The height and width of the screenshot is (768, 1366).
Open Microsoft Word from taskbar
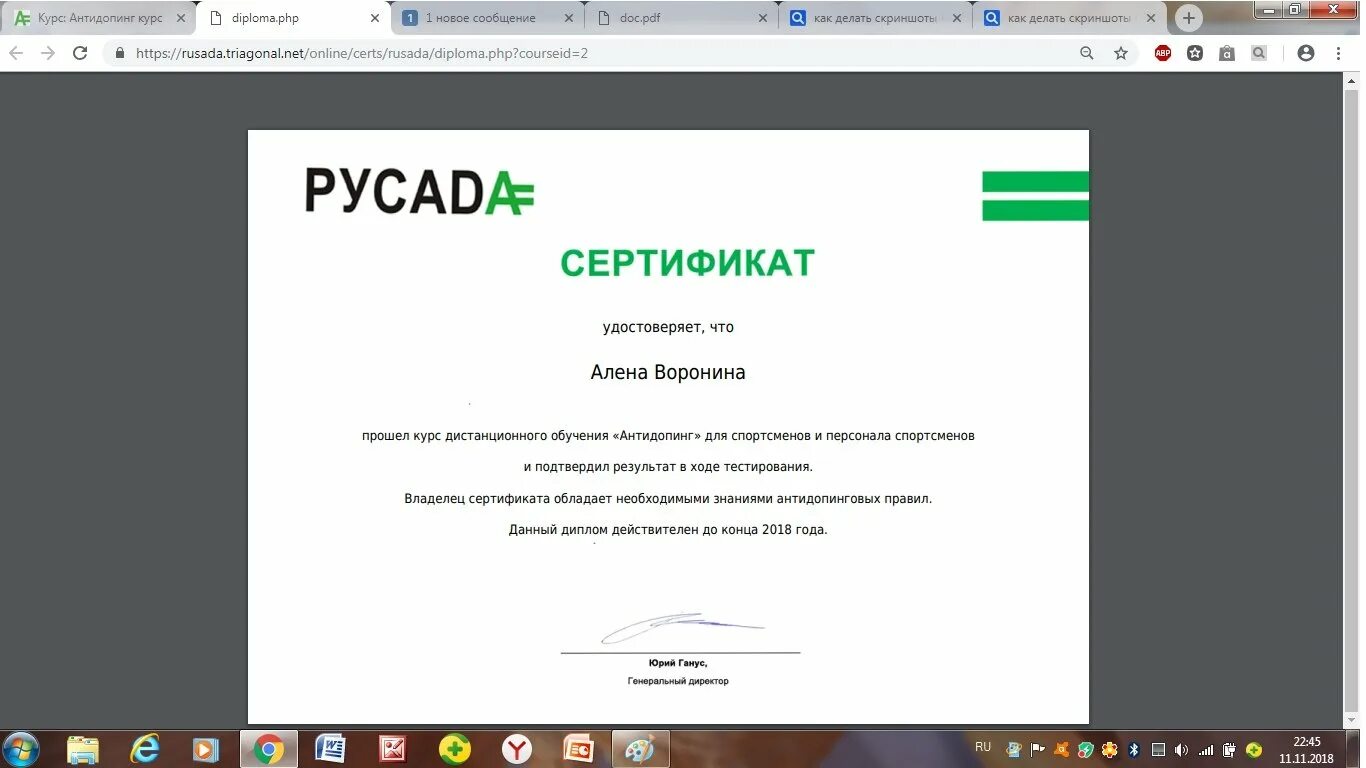pyautogui.click(x=330, y=749)
